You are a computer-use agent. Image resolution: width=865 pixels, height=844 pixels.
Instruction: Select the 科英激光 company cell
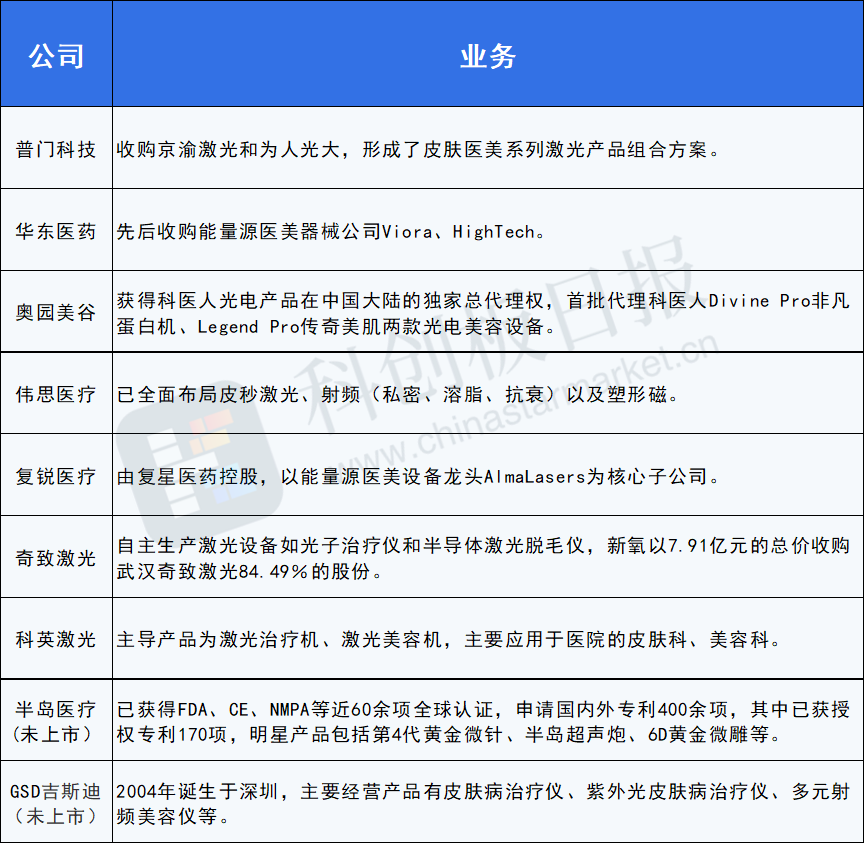[x=56, y=638]
